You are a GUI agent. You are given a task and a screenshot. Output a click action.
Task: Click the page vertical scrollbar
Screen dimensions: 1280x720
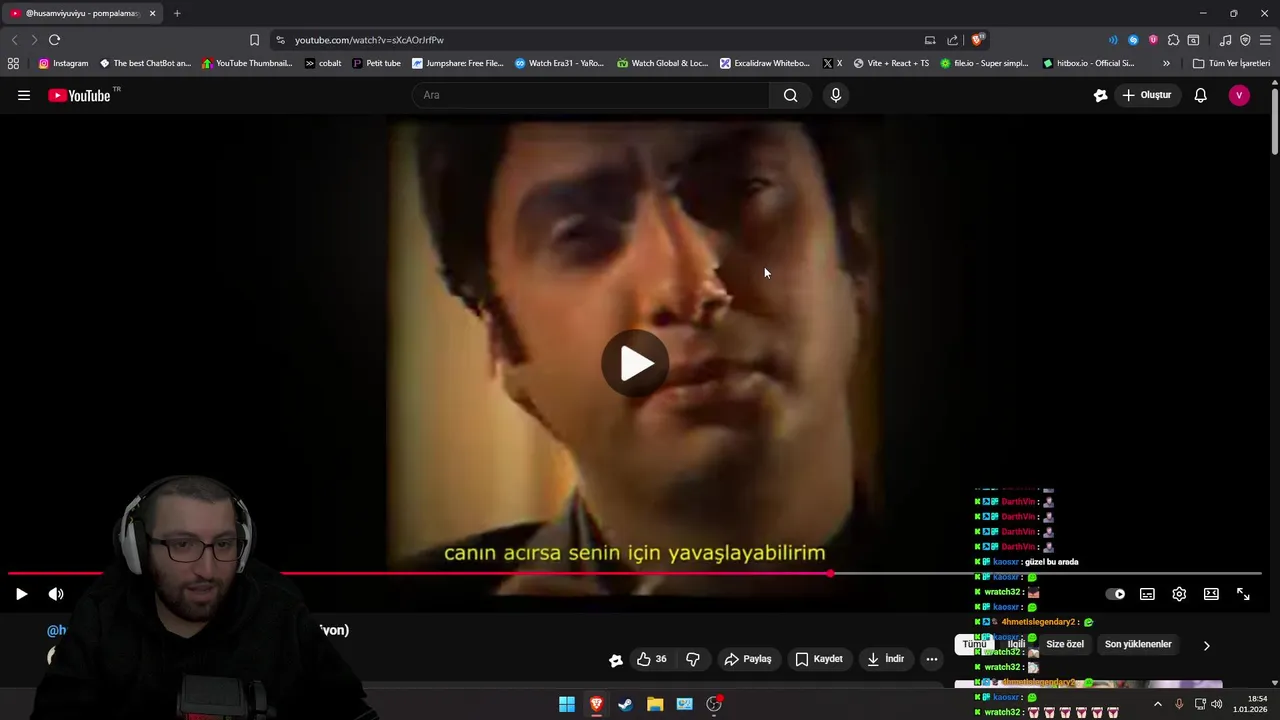click(x=1275, y=122)
